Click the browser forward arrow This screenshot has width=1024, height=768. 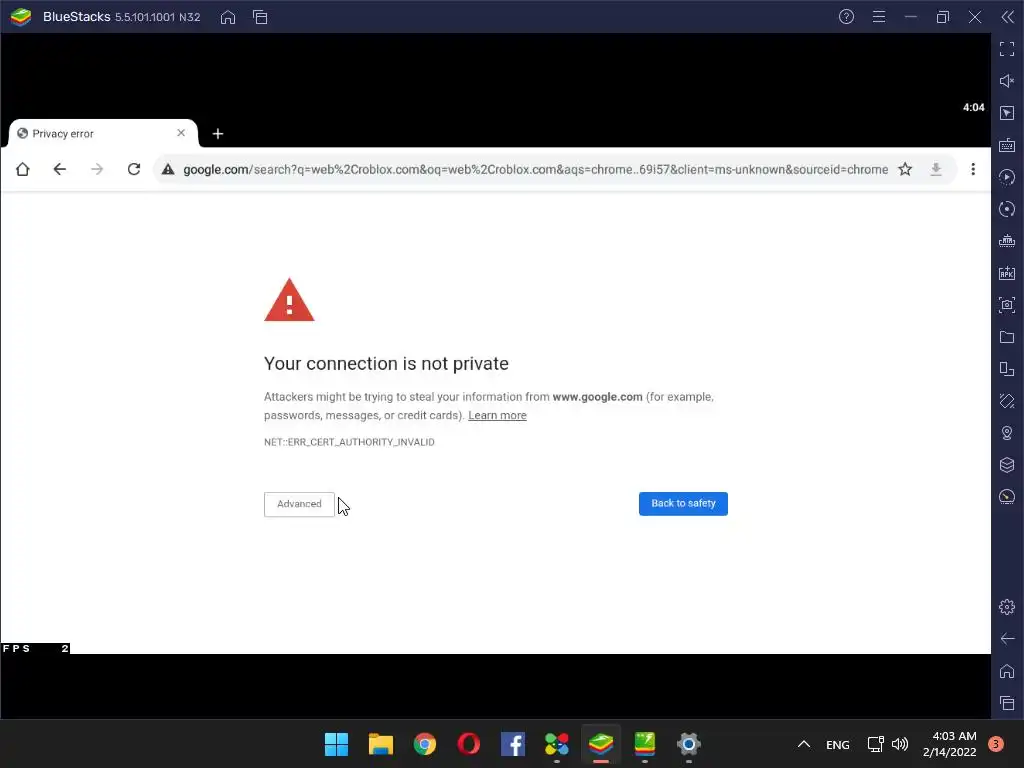(x=97, y=169)
